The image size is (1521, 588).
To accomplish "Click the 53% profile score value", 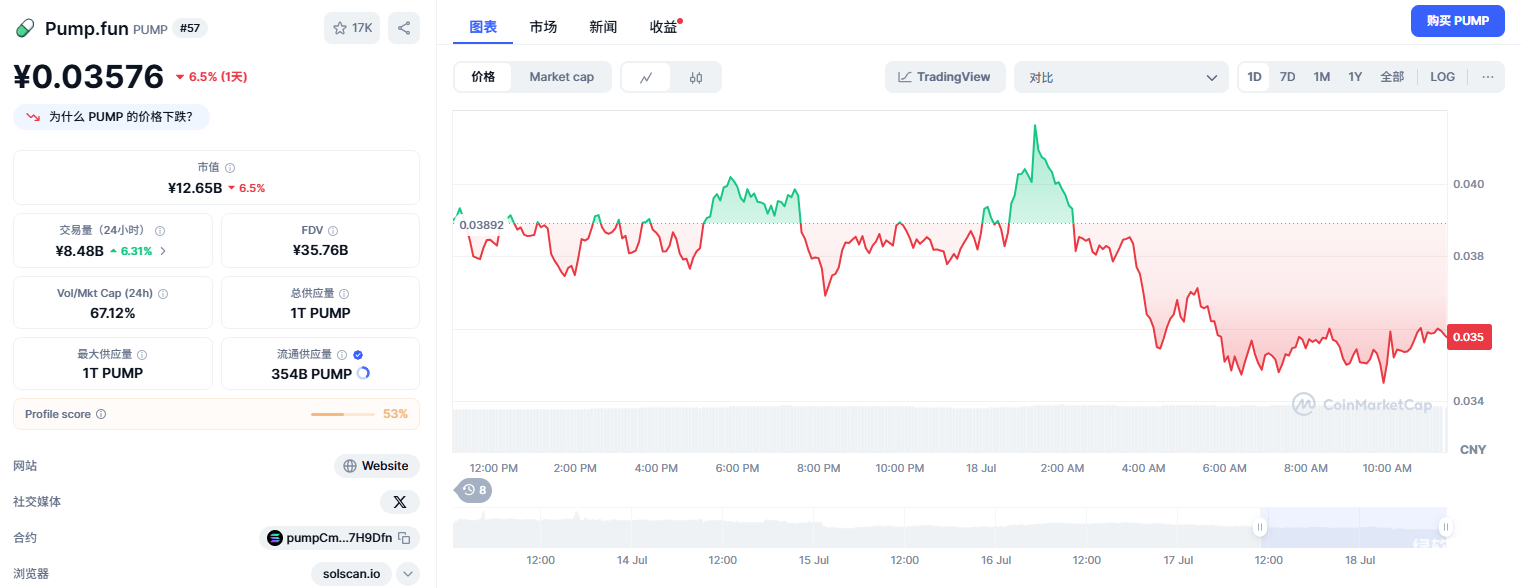I will click(395, 414).
